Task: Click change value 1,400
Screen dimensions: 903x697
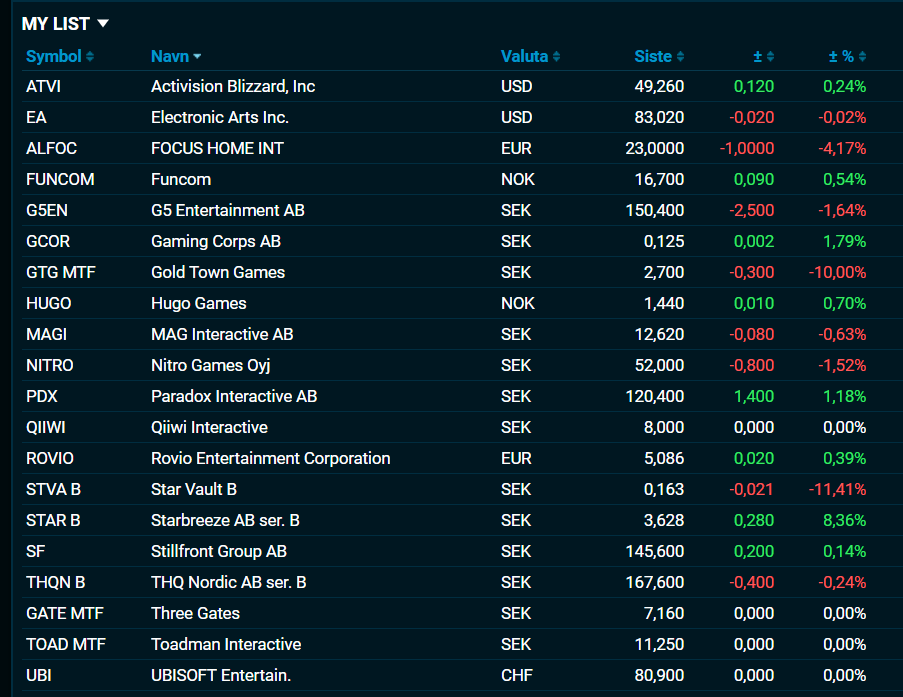Action: [754, 397]
